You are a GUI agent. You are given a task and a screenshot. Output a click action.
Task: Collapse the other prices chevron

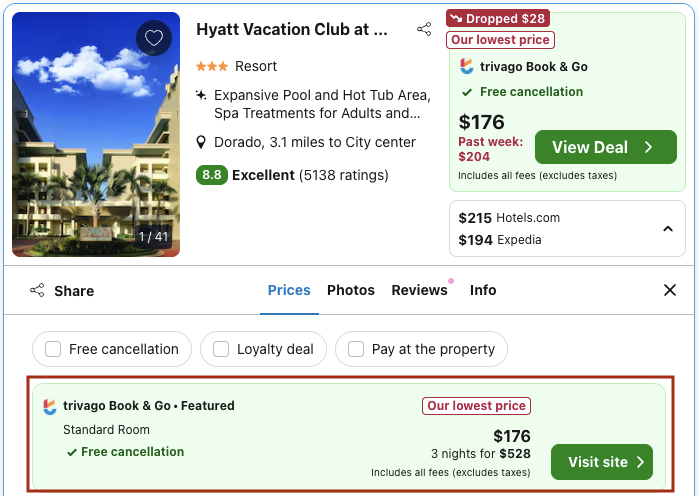[667, 229]
